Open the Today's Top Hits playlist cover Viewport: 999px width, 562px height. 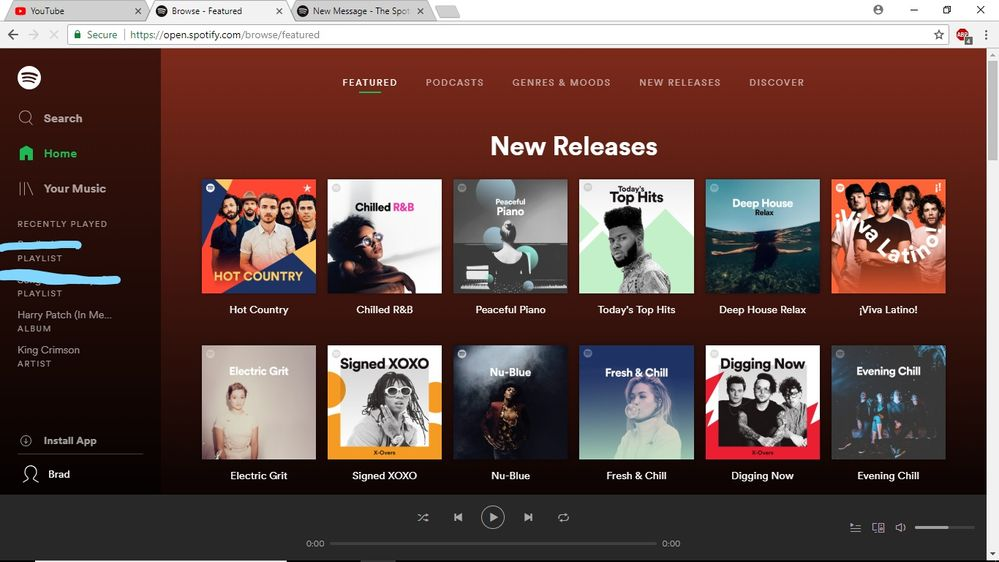pyautogui.click(x=636, y=237)
